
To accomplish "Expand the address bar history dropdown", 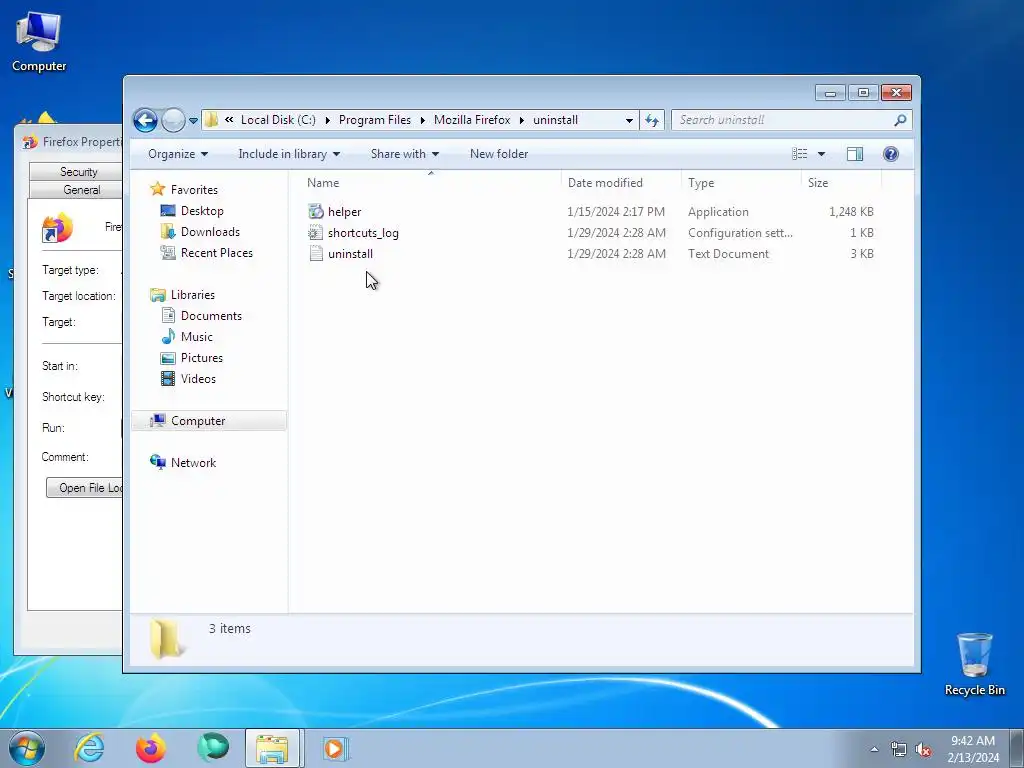I will [x=629, y=120].
